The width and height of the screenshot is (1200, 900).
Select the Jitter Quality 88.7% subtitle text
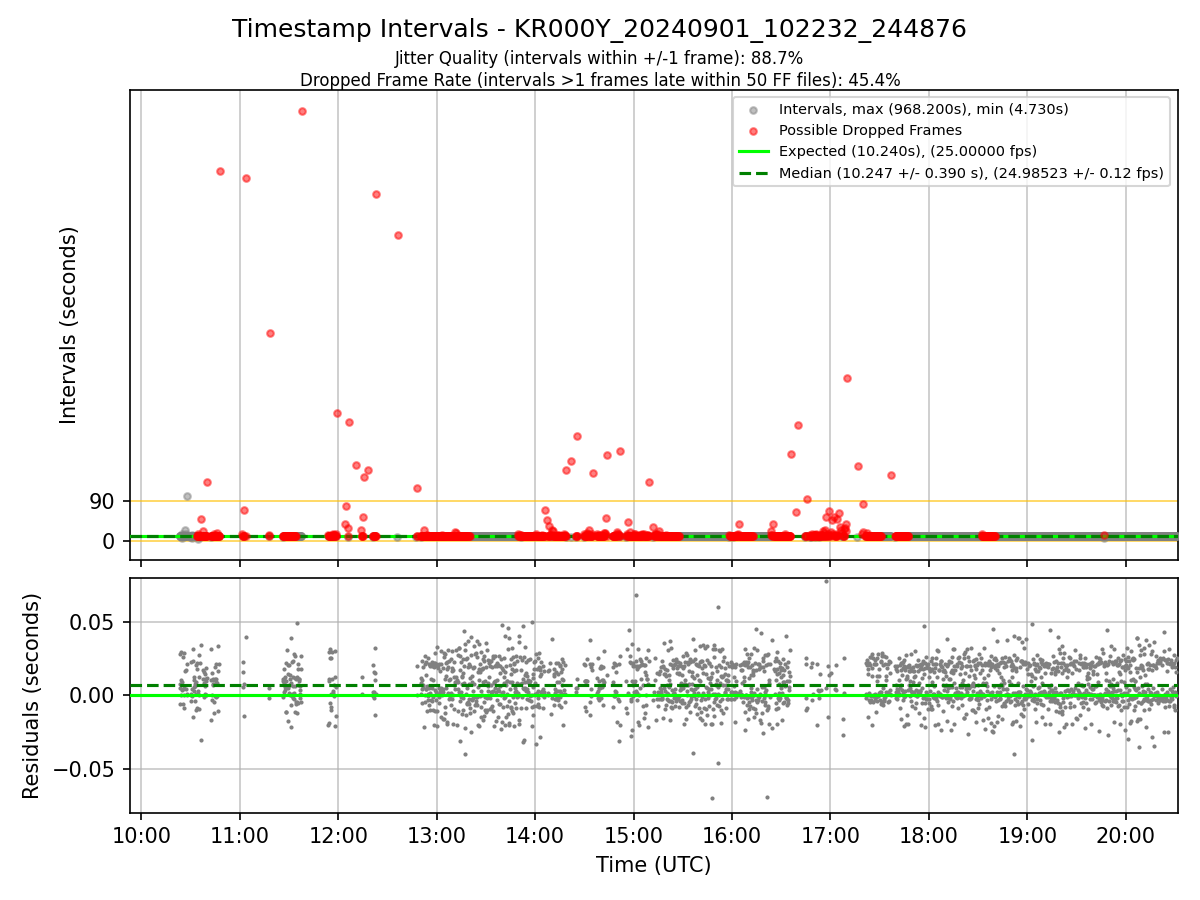[x=599, y=58]
